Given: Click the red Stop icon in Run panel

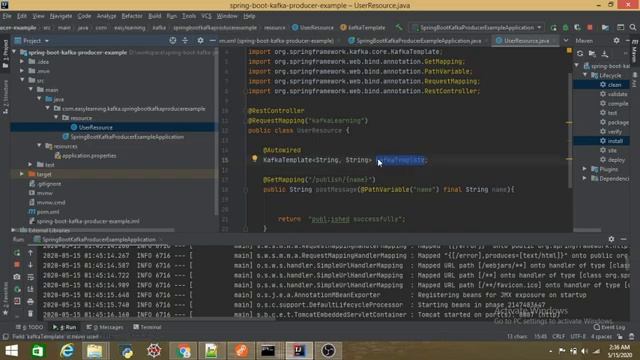Looking at the screenshot, I should pyautogui.click(x=17, y=264).
